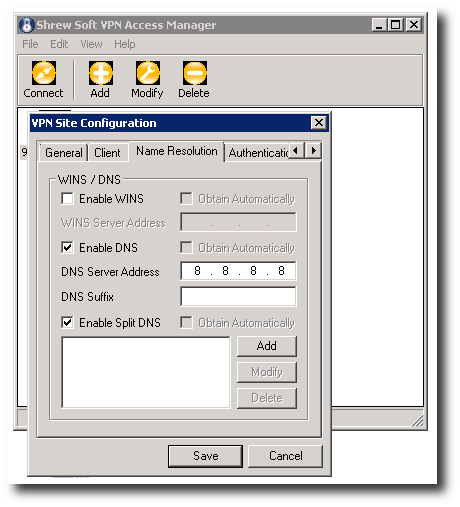Click Add button for split DNS
460x507 pixels.
[267, 346]
